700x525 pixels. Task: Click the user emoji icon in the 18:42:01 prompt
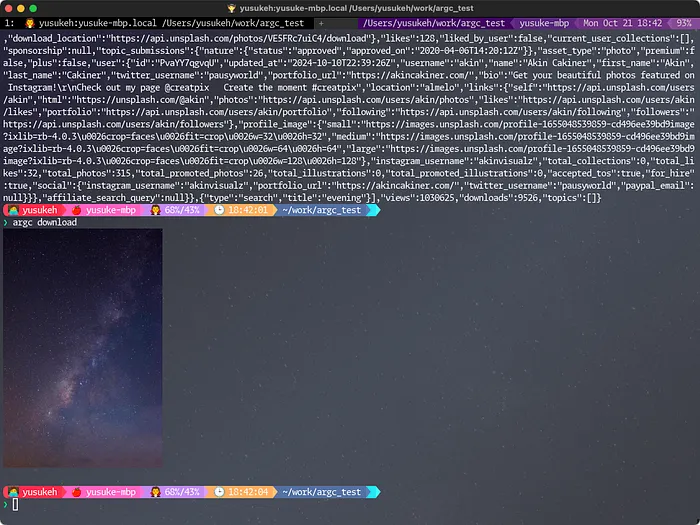[x=13, y=210]
